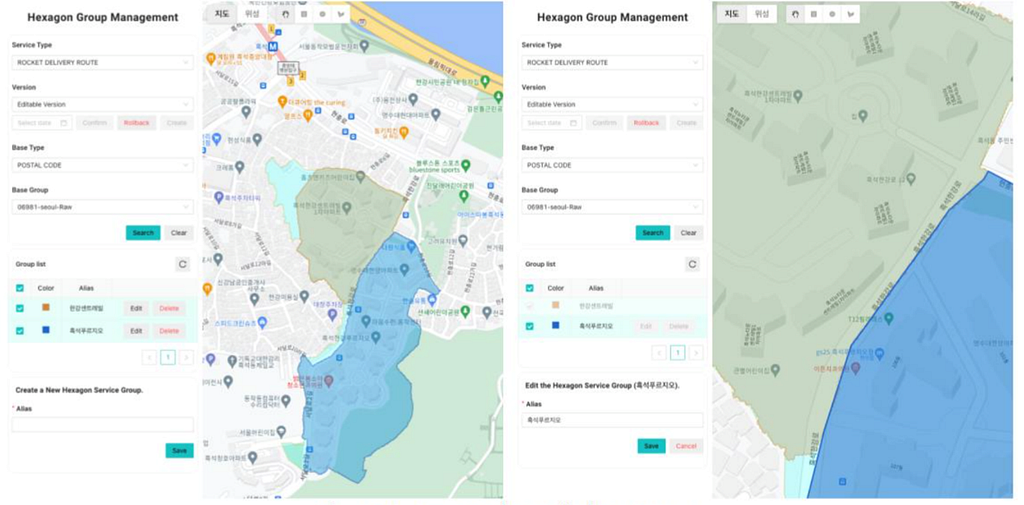Focus Alias field containing 흑석푸르지오 in Edit form
This screenshot has height=505, width=1024.
612,420
